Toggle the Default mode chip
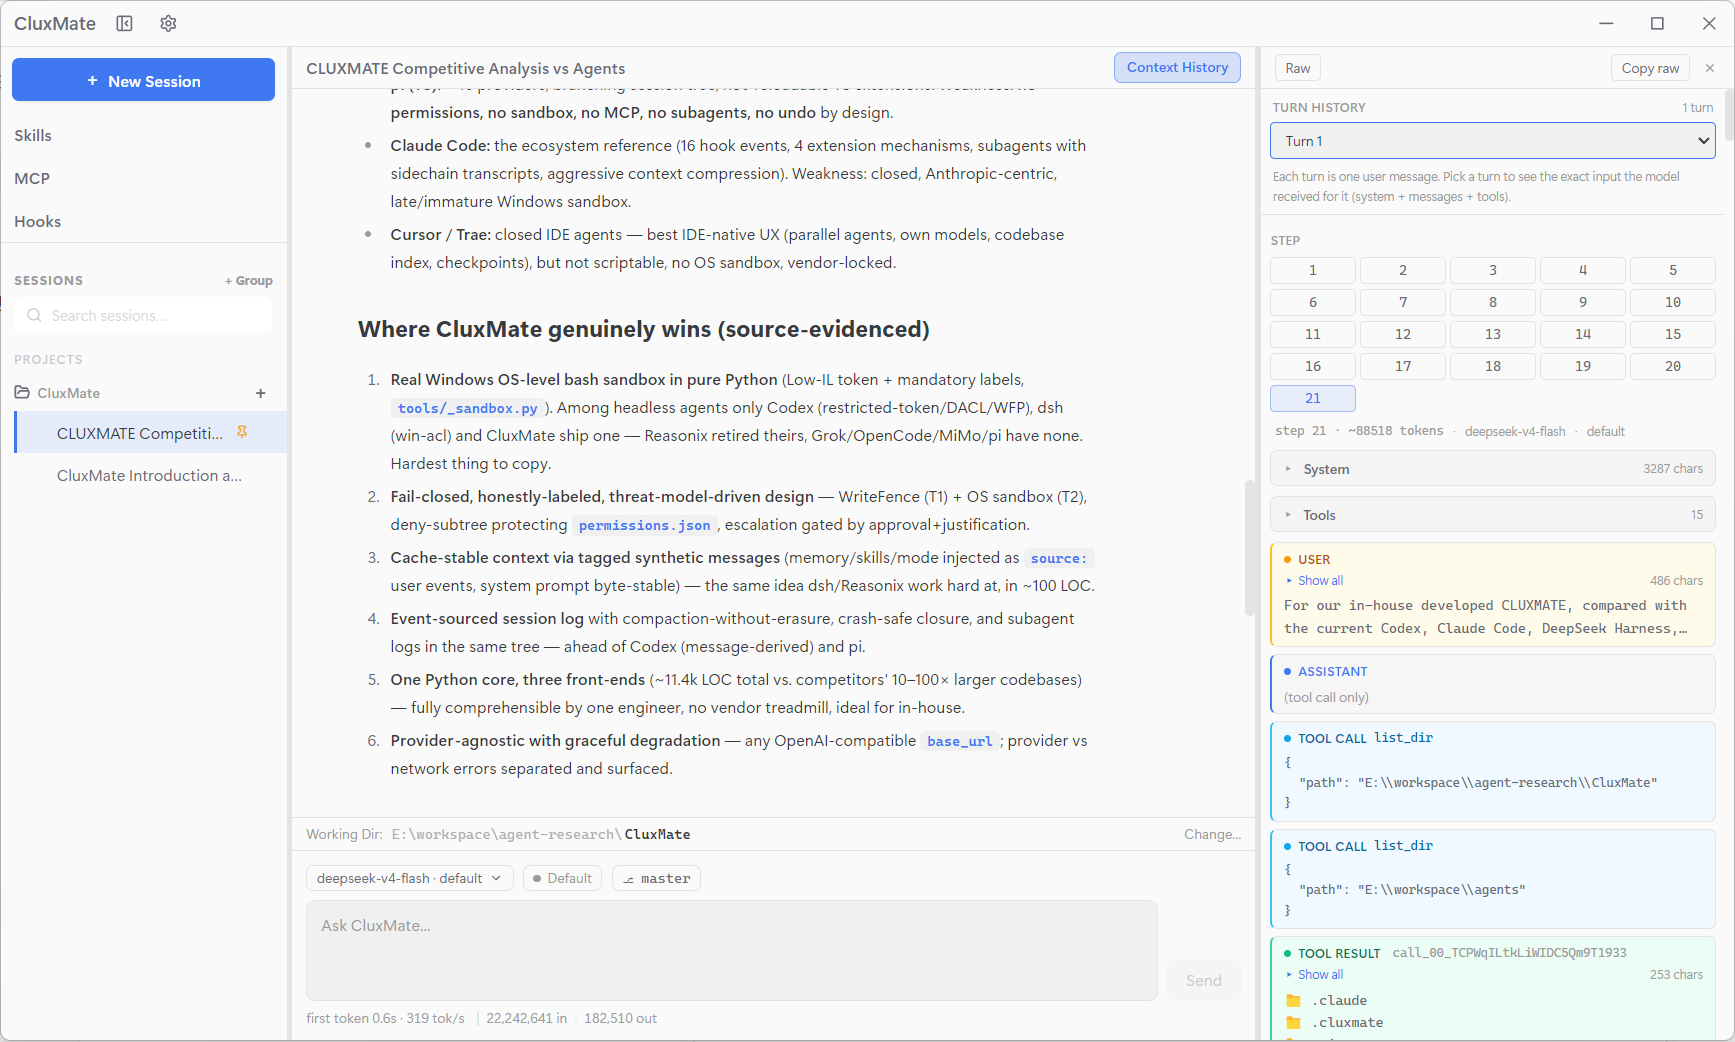 pyautogui.click(x=562, y=878)
